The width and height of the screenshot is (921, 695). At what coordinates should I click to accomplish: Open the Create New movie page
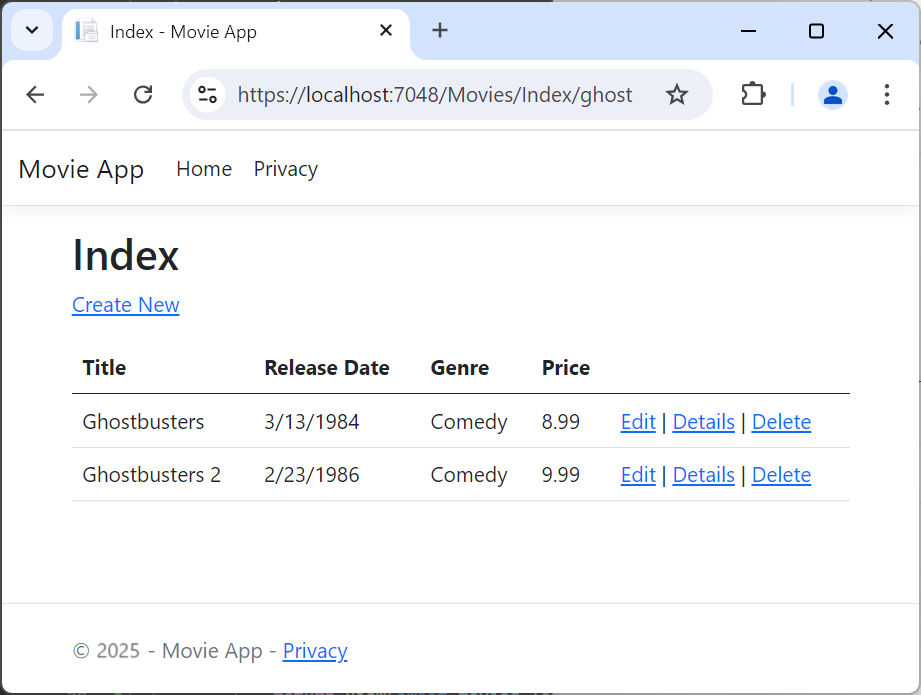tap(125, 305)
